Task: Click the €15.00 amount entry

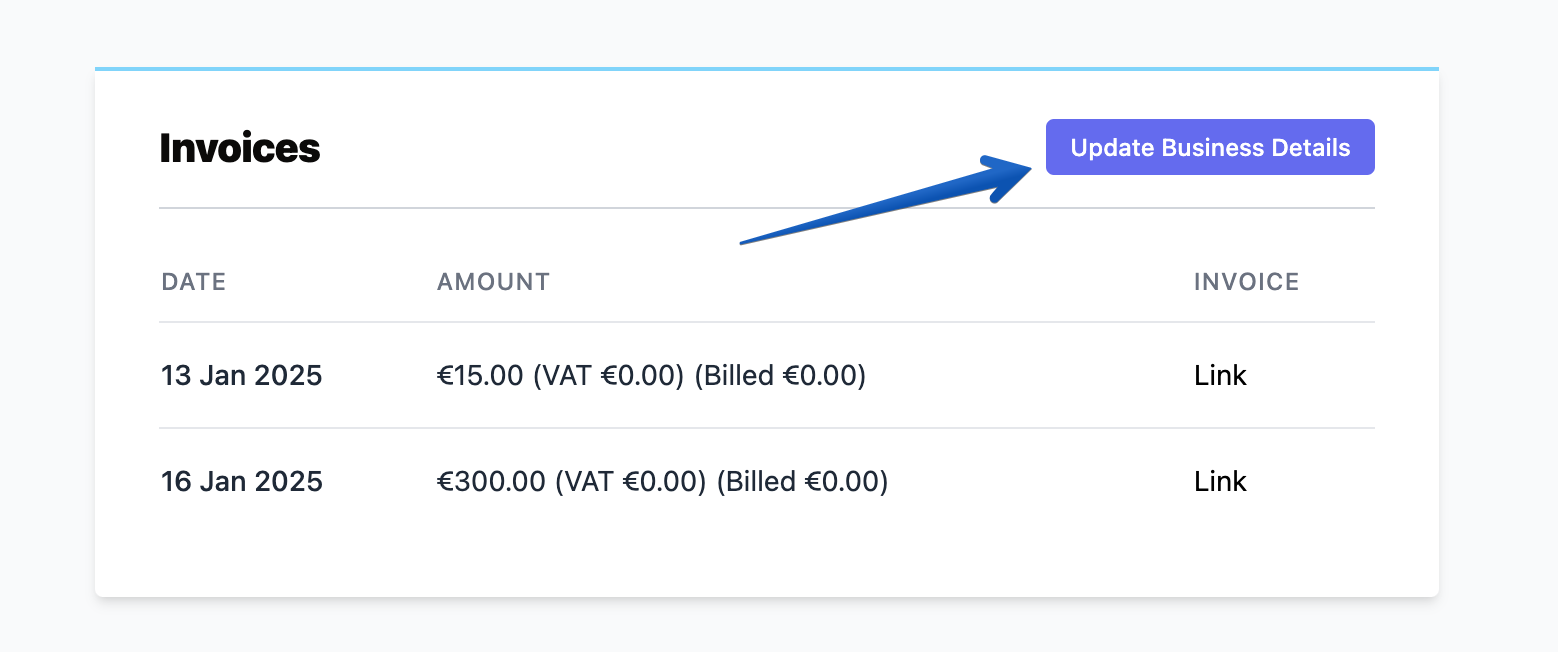Action: (x=478, y=375)
